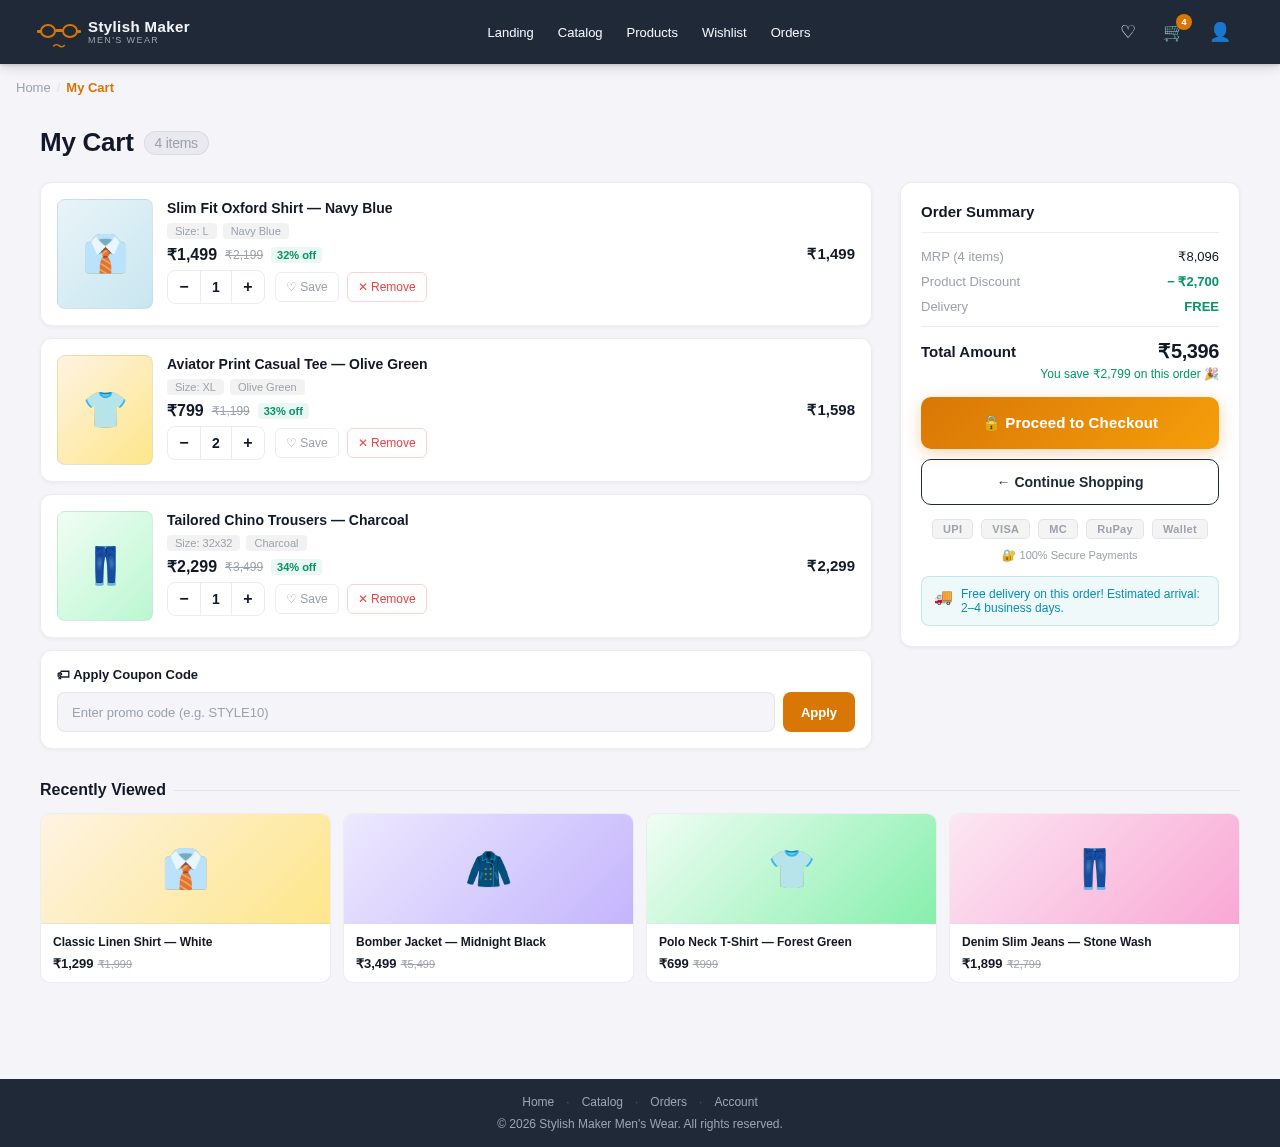This screenshot has width=1280, height=1147.
Task: Open Products in the top navigation
Action: [652, 32]
